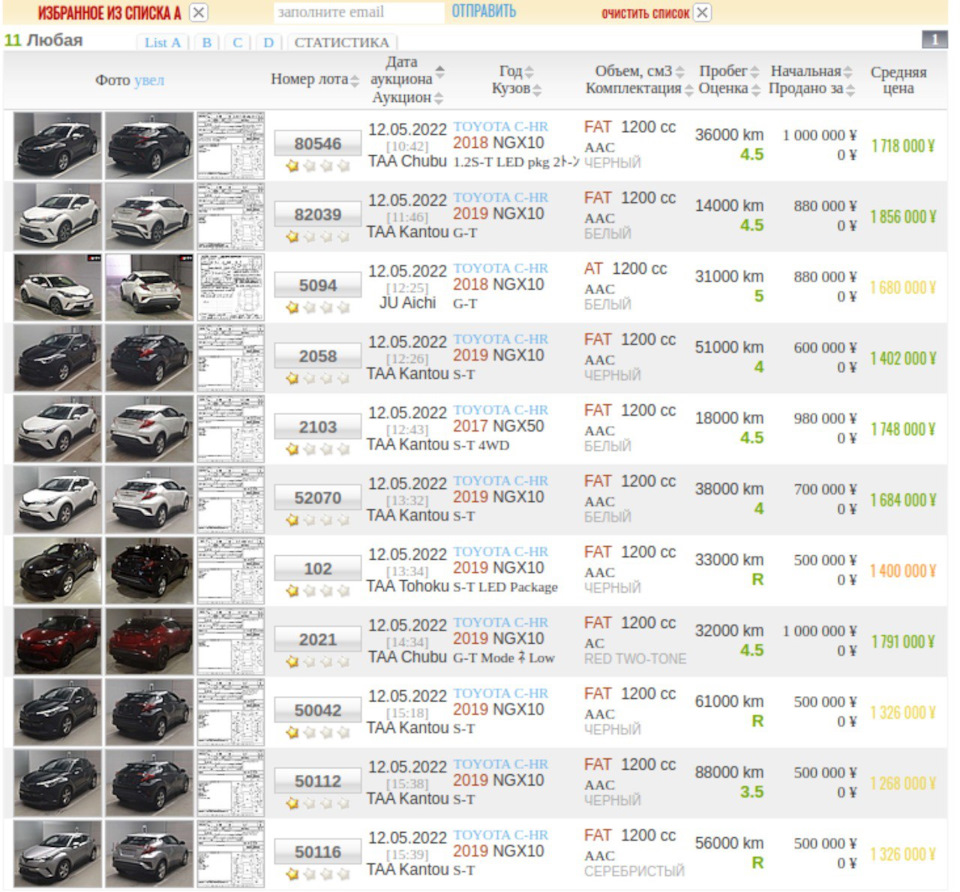The image size is (960, 892).
Task: Select the RED TWO-TONE color text
Action: click(x=635, y=659)
